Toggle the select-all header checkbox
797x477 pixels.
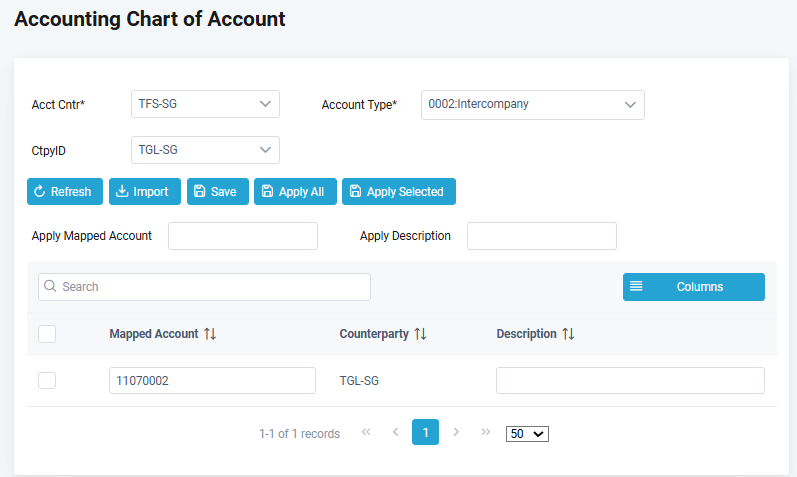(x=47, y=334)
